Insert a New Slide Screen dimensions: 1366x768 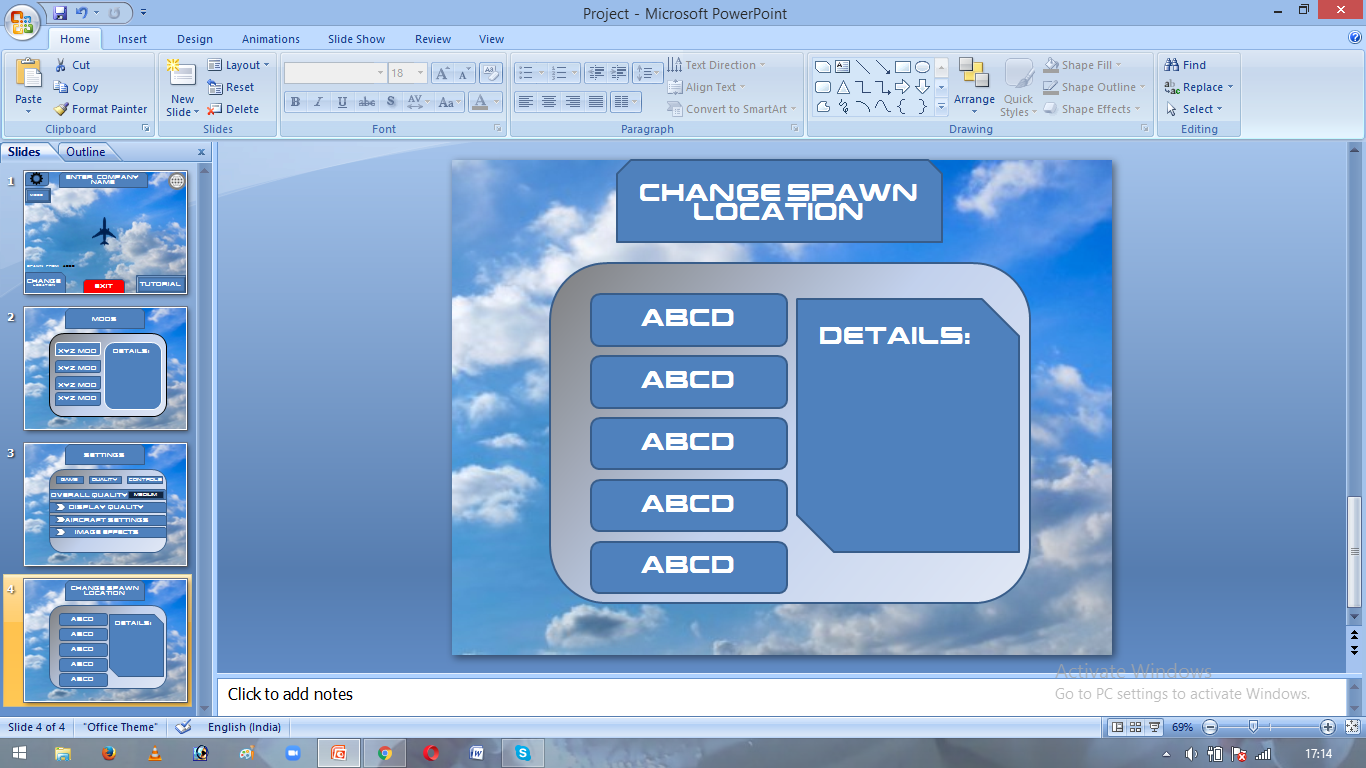click(x=183, y=87)
